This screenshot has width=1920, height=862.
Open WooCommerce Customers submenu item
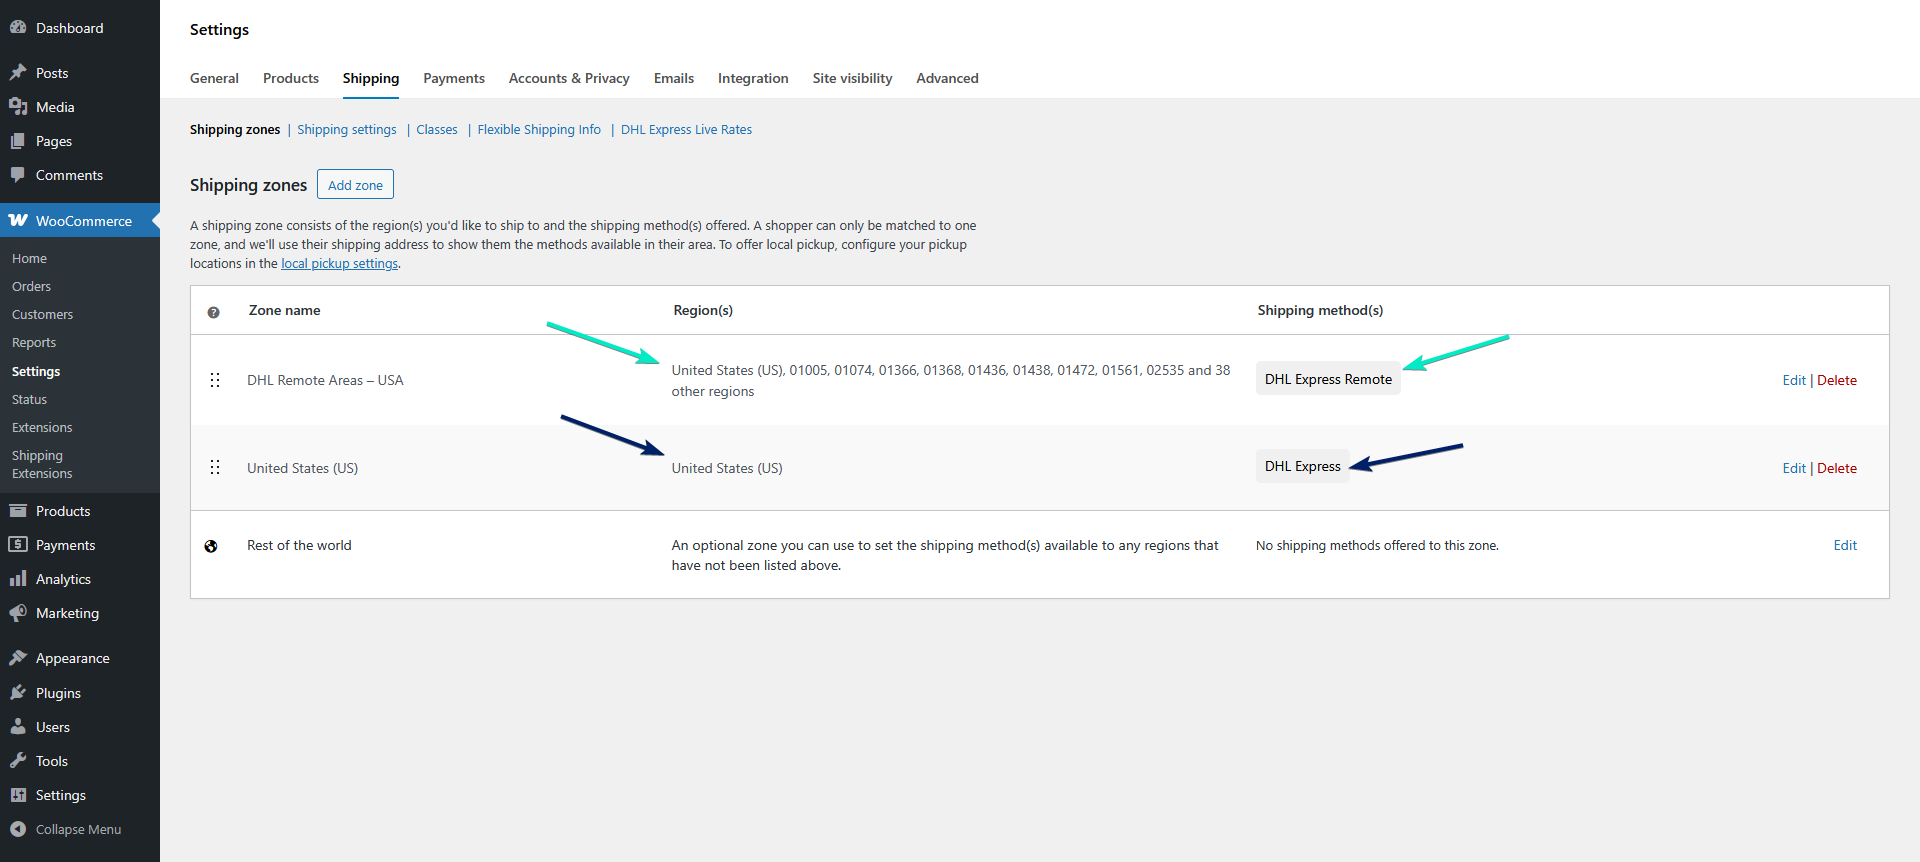click(42, 314)
